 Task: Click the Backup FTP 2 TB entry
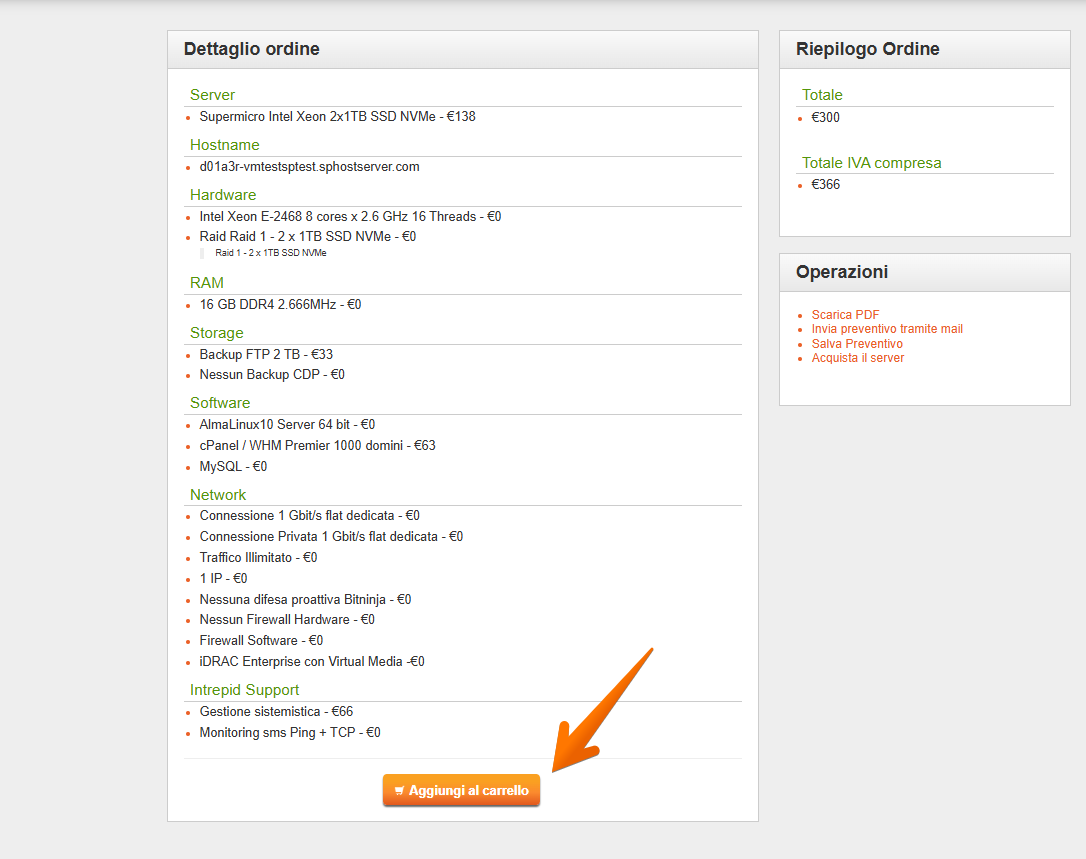(x=266, y=355)
